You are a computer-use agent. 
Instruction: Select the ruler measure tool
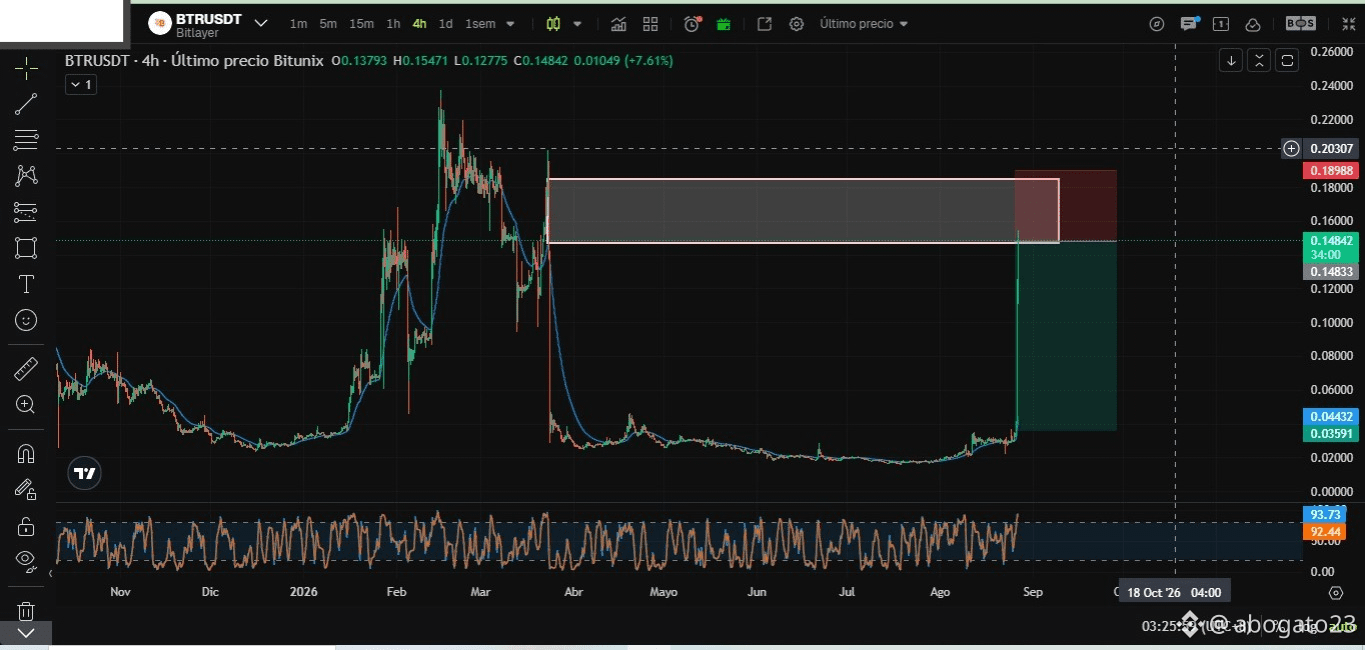(26, 369)
